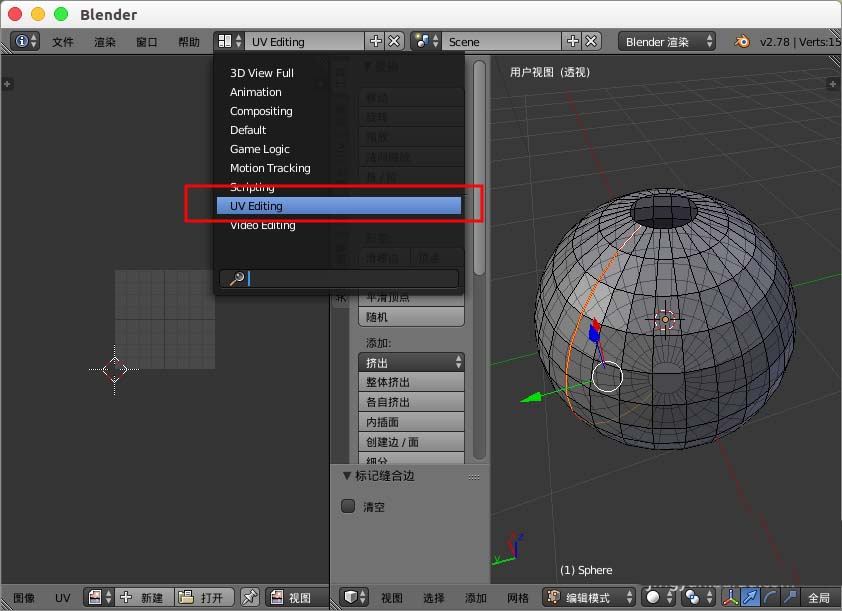Select the scale manipulator icon

(x=789, y=597)
